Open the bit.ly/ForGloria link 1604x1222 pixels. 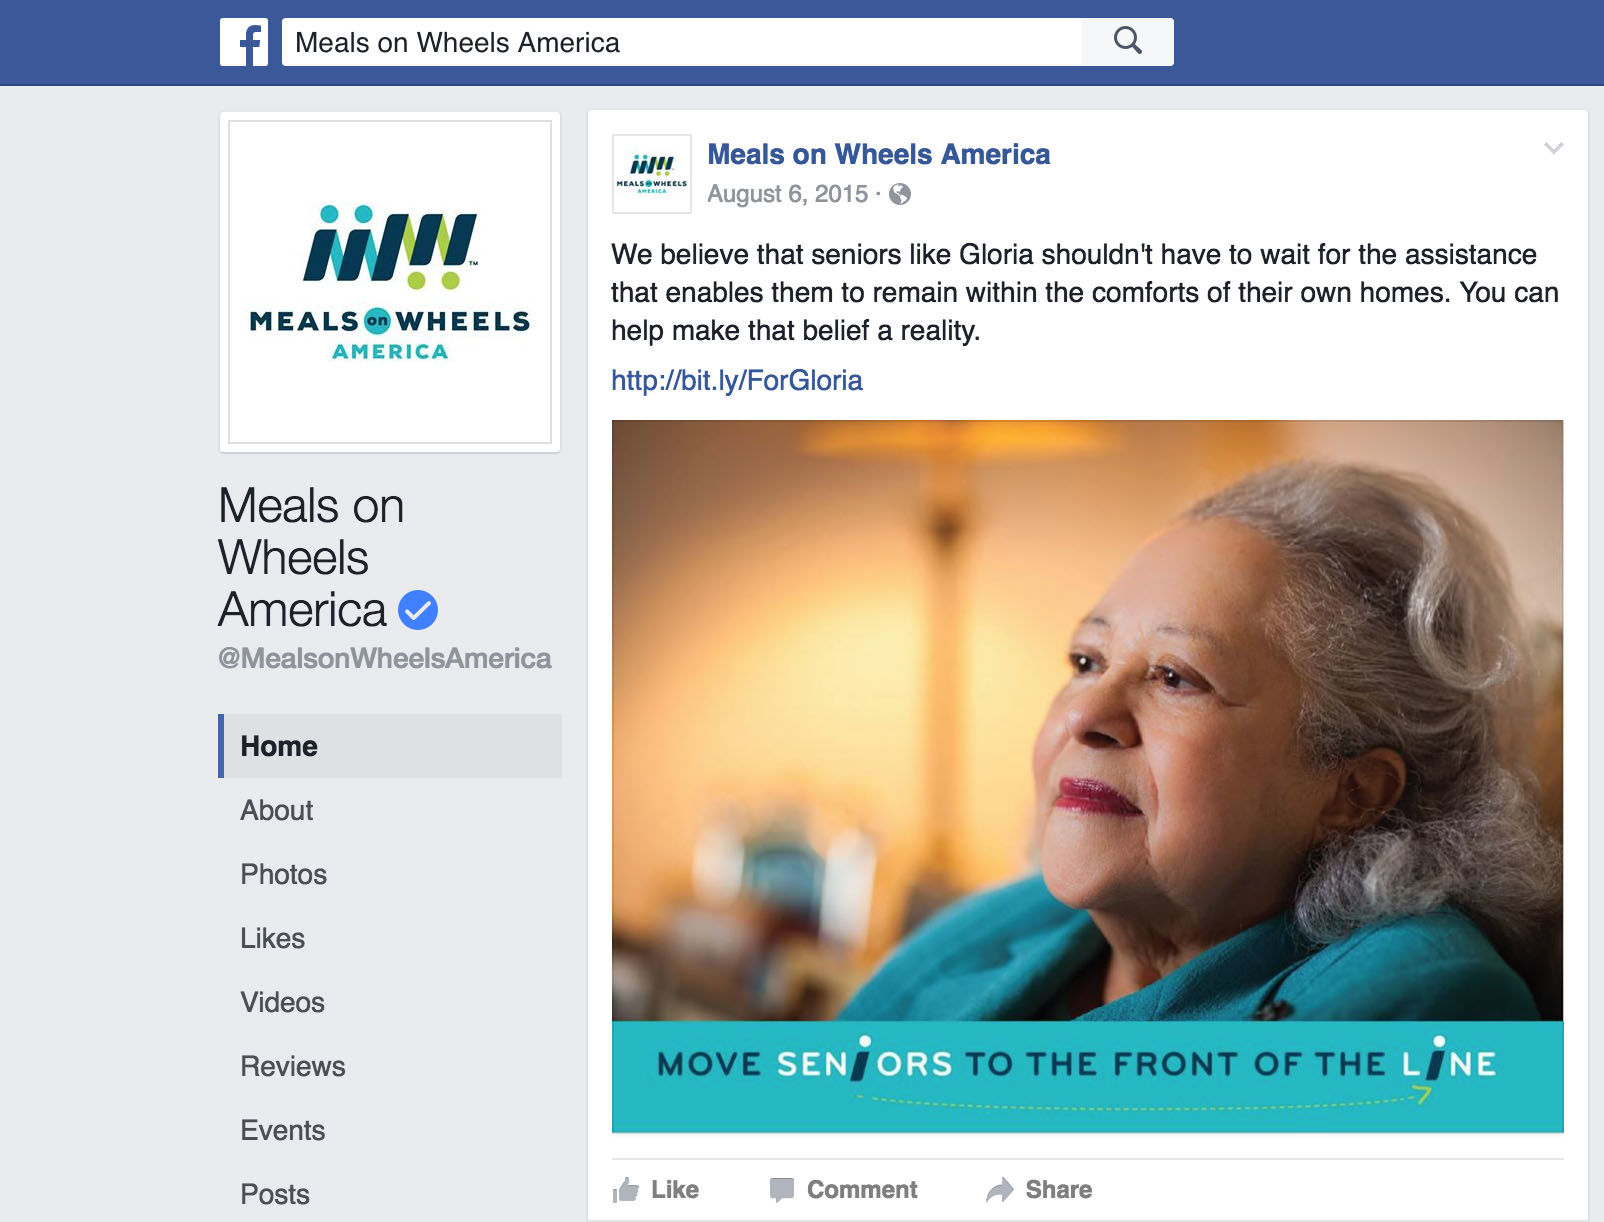pyautogui.click(x=737, y=380)
